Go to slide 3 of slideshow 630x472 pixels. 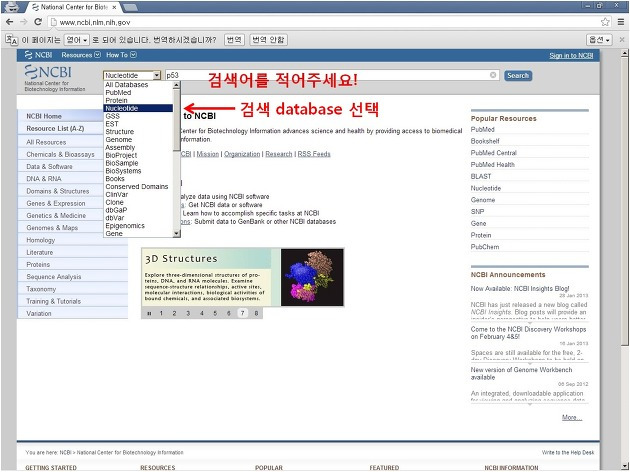(x=188, y=313)
